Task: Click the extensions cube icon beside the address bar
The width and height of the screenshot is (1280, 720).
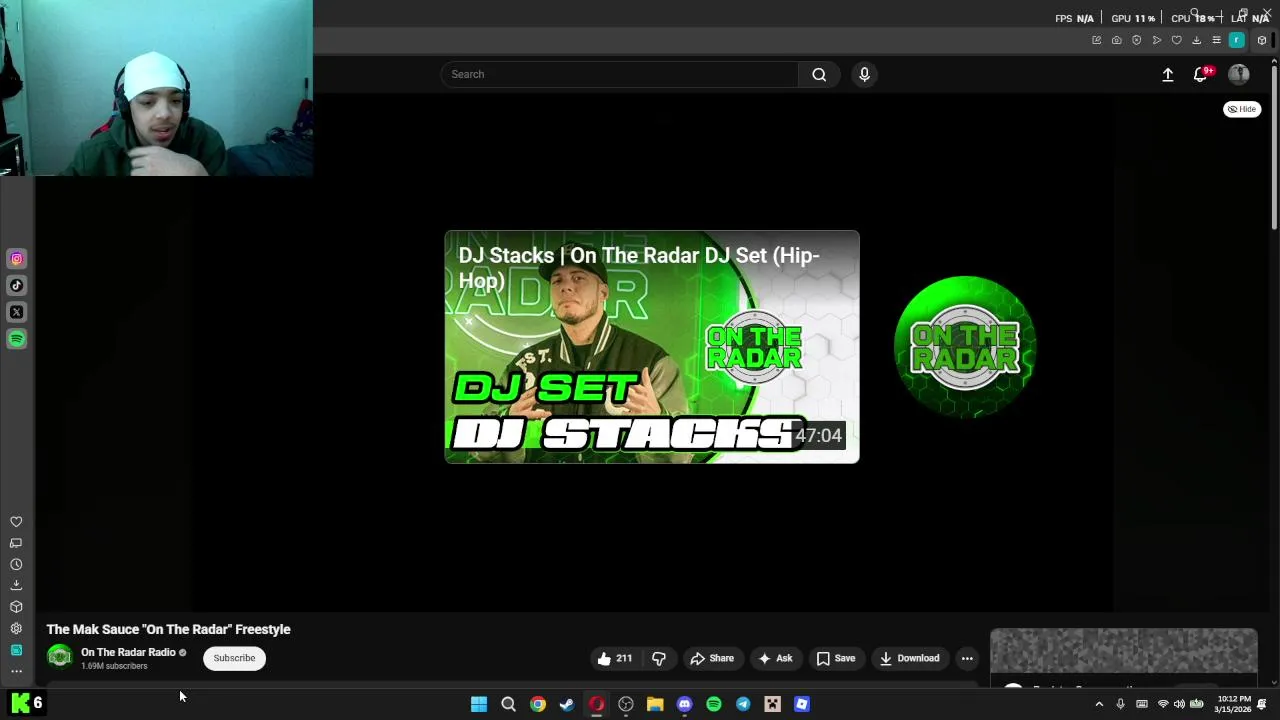Action: point(1262,40)
